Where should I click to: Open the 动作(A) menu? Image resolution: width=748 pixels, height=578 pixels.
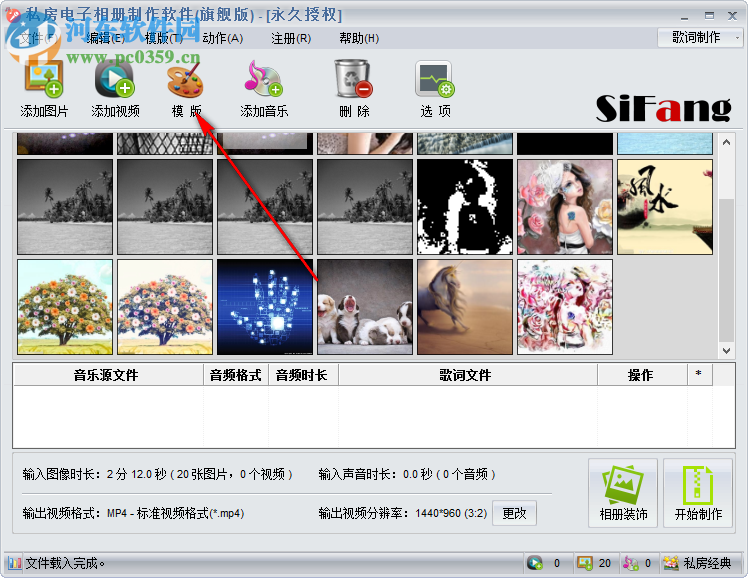click(x=223, y=38)
